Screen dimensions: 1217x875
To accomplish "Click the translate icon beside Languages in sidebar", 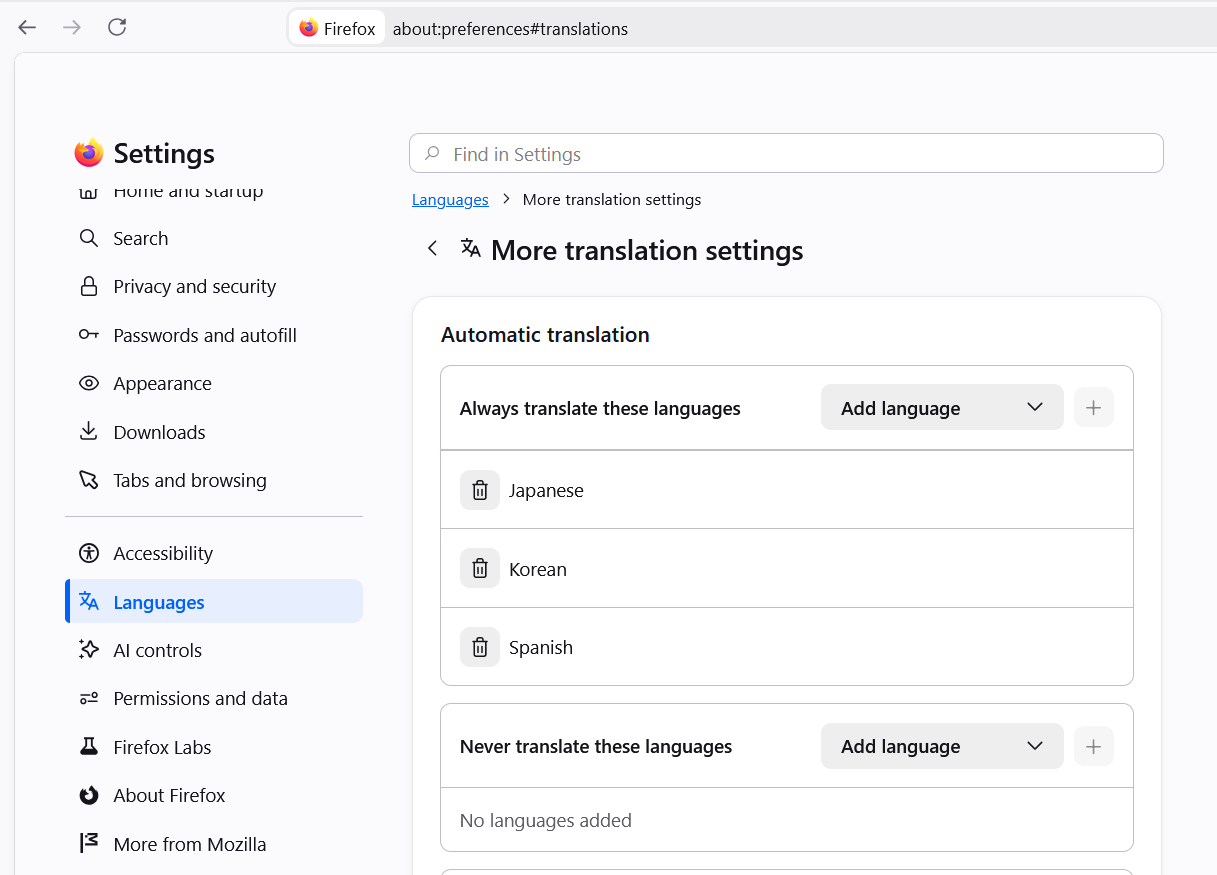I will click(89, 601).
